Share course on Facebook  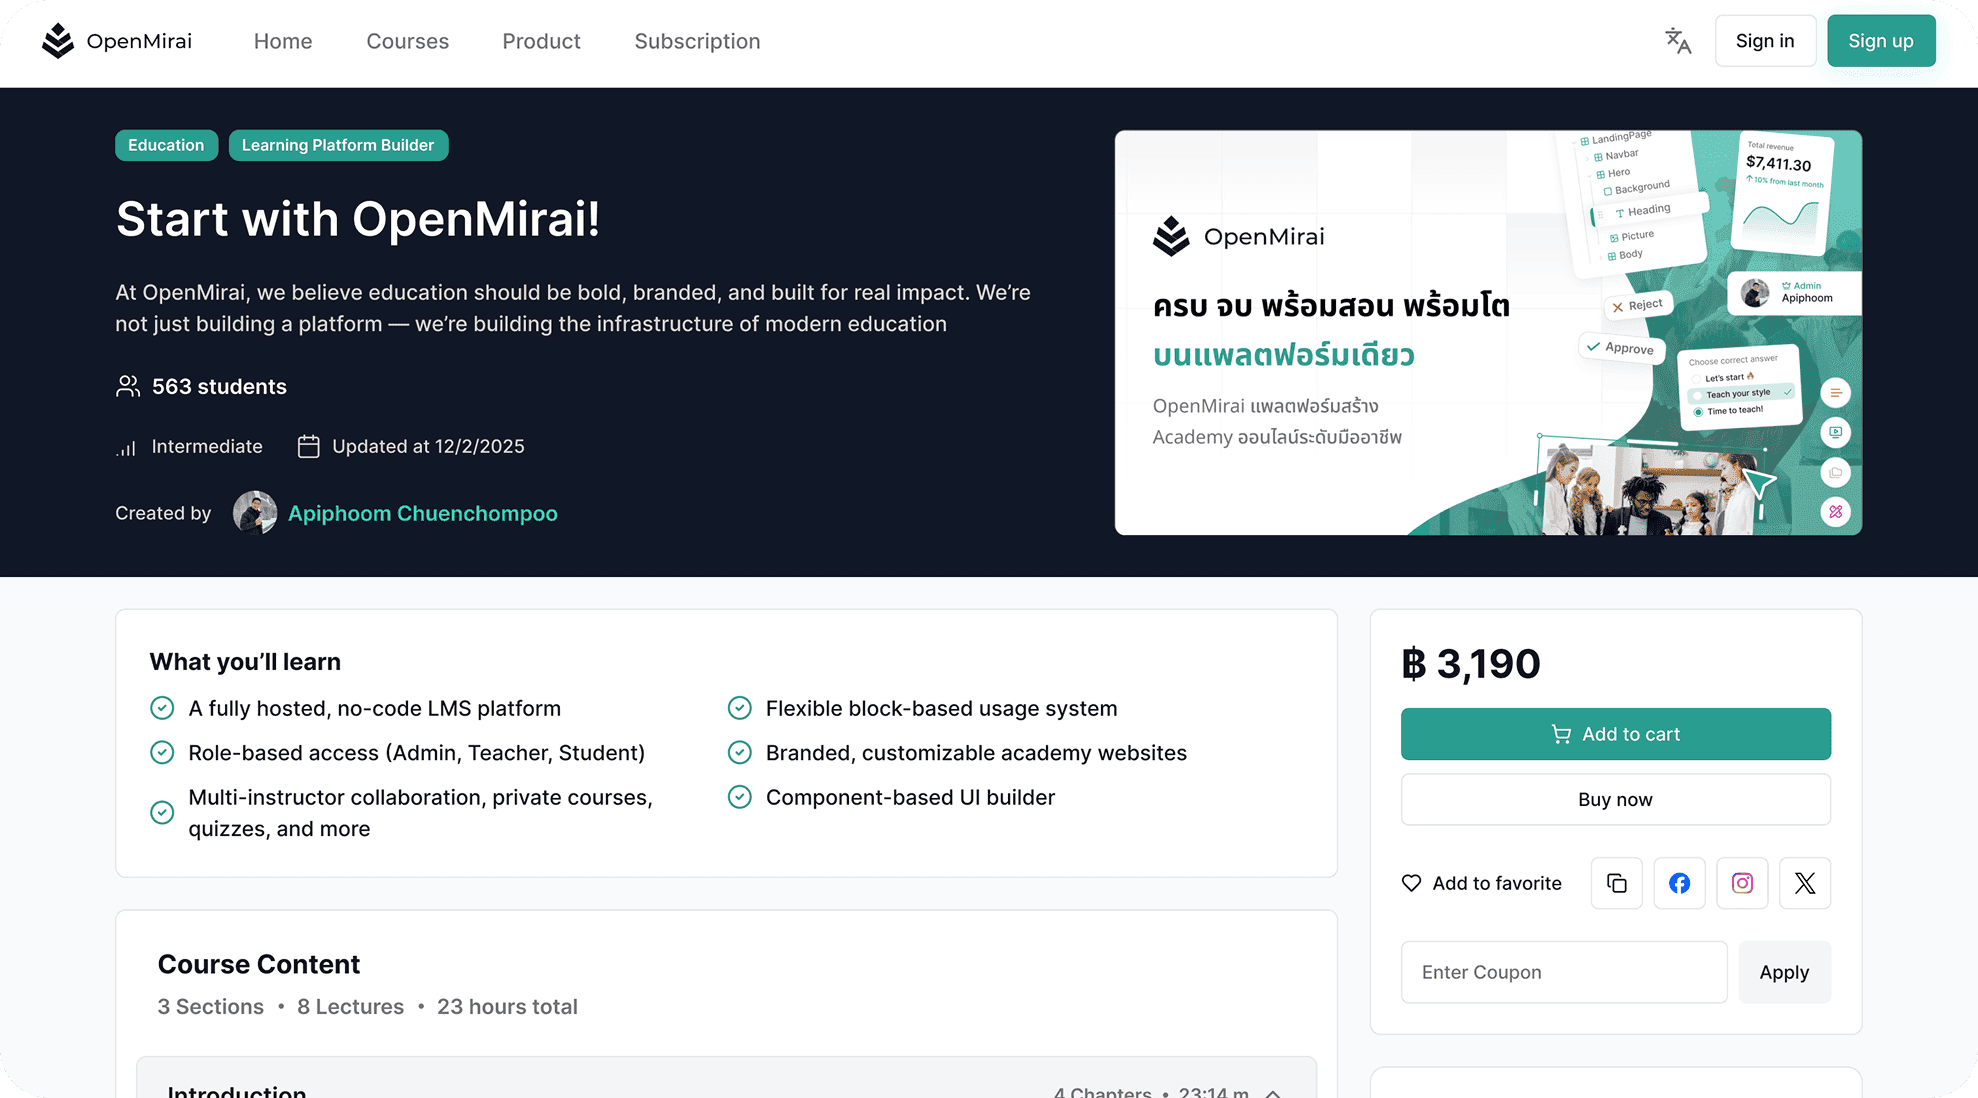tap(1679, 883)
